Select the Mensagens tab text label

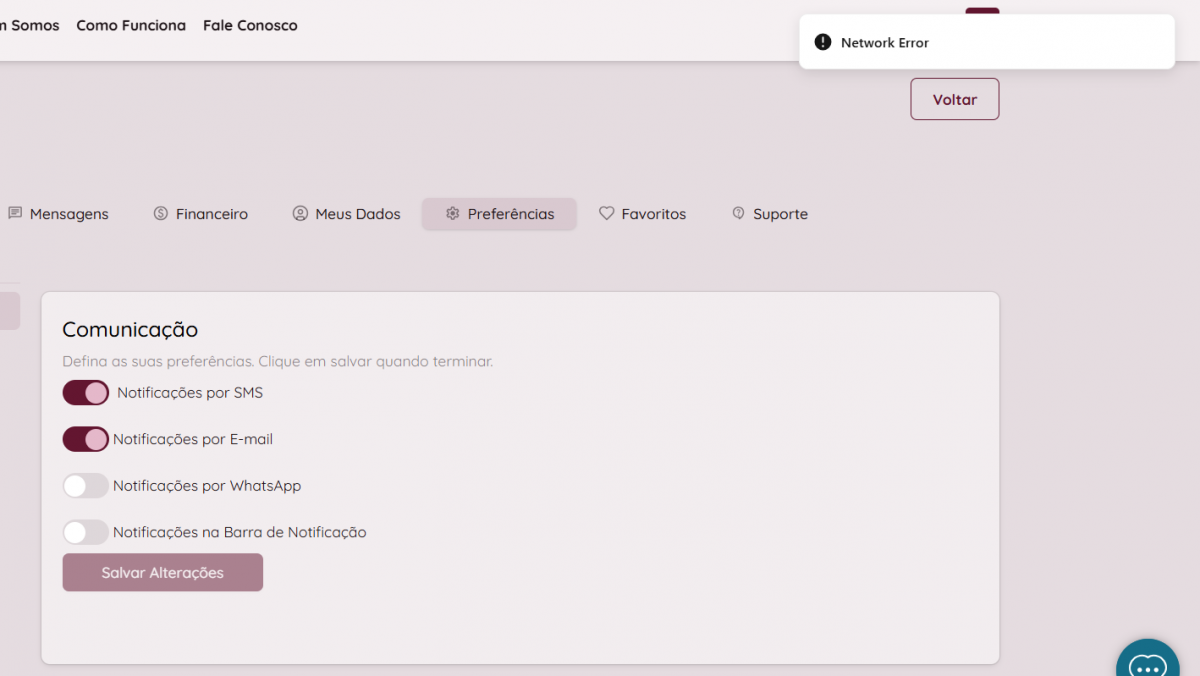[69, 214]
